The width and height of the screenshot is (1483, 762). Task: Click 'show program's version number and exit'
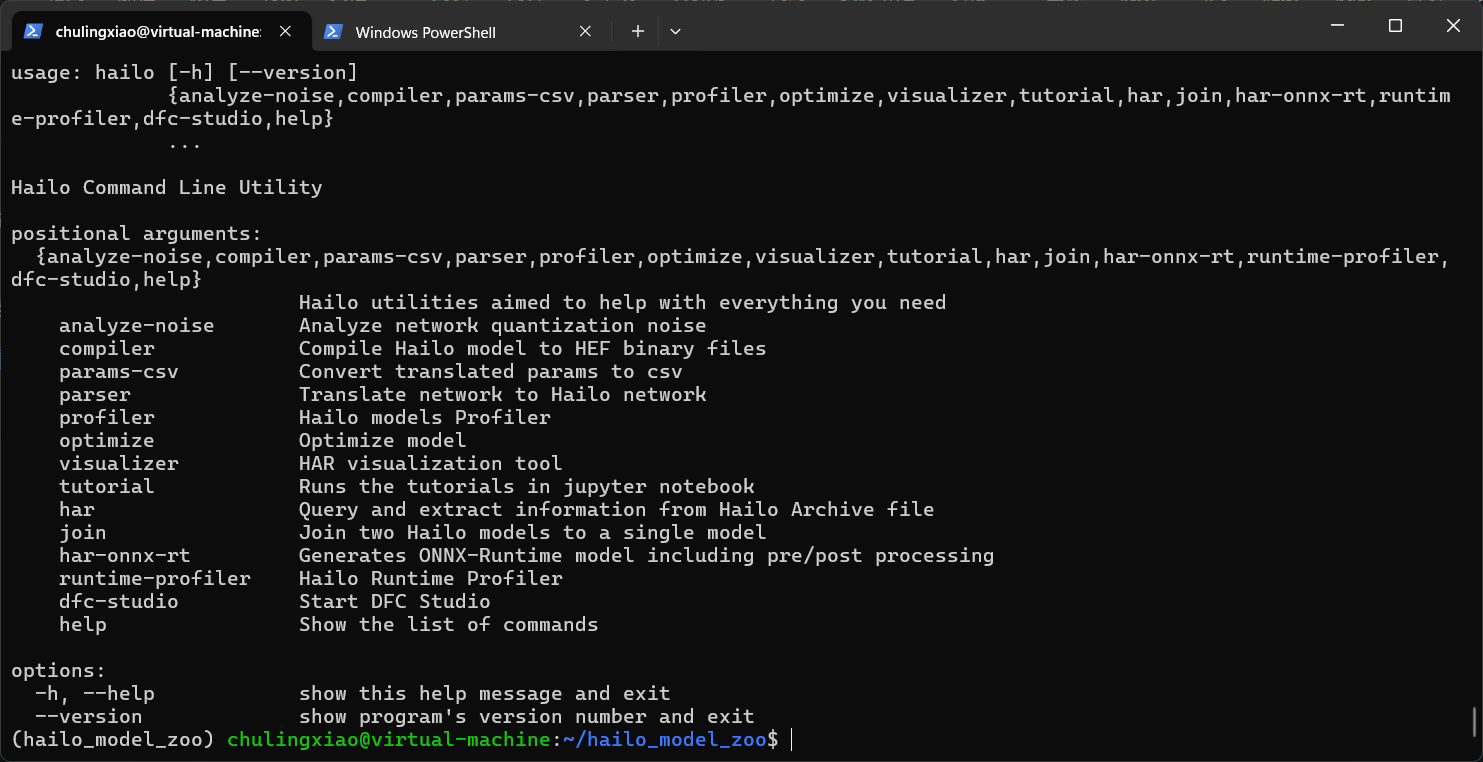(527, 716)
